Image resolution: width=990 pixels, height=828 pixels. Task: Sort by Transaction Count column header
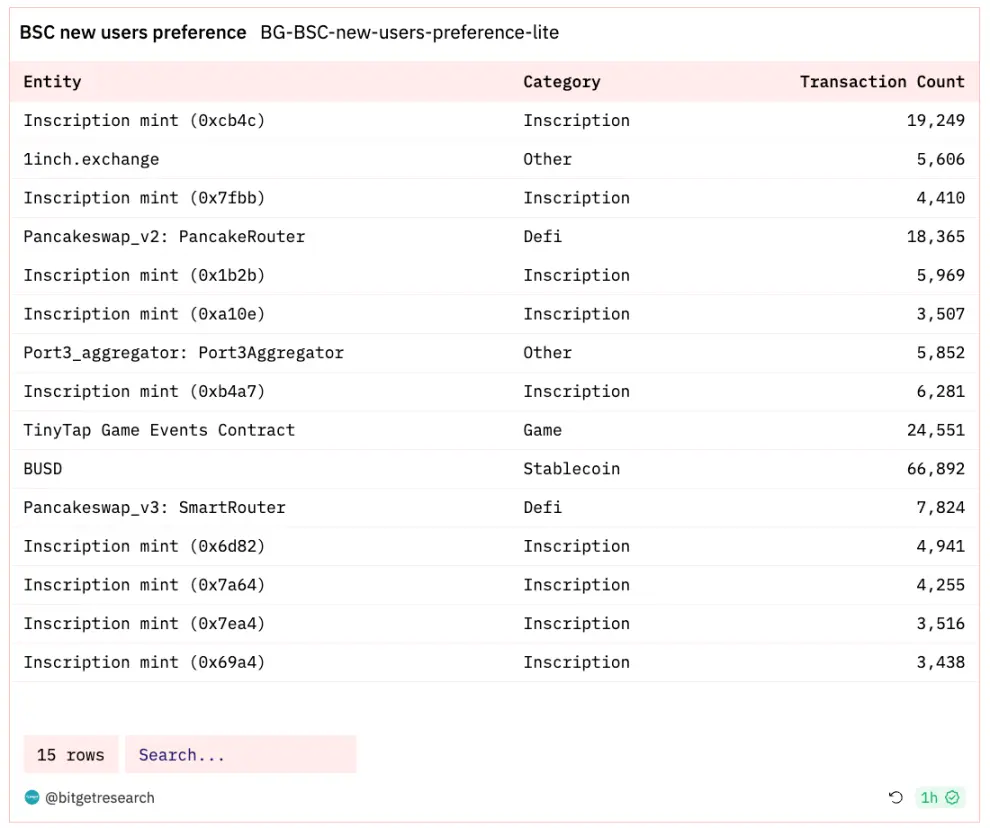(881, 82)
